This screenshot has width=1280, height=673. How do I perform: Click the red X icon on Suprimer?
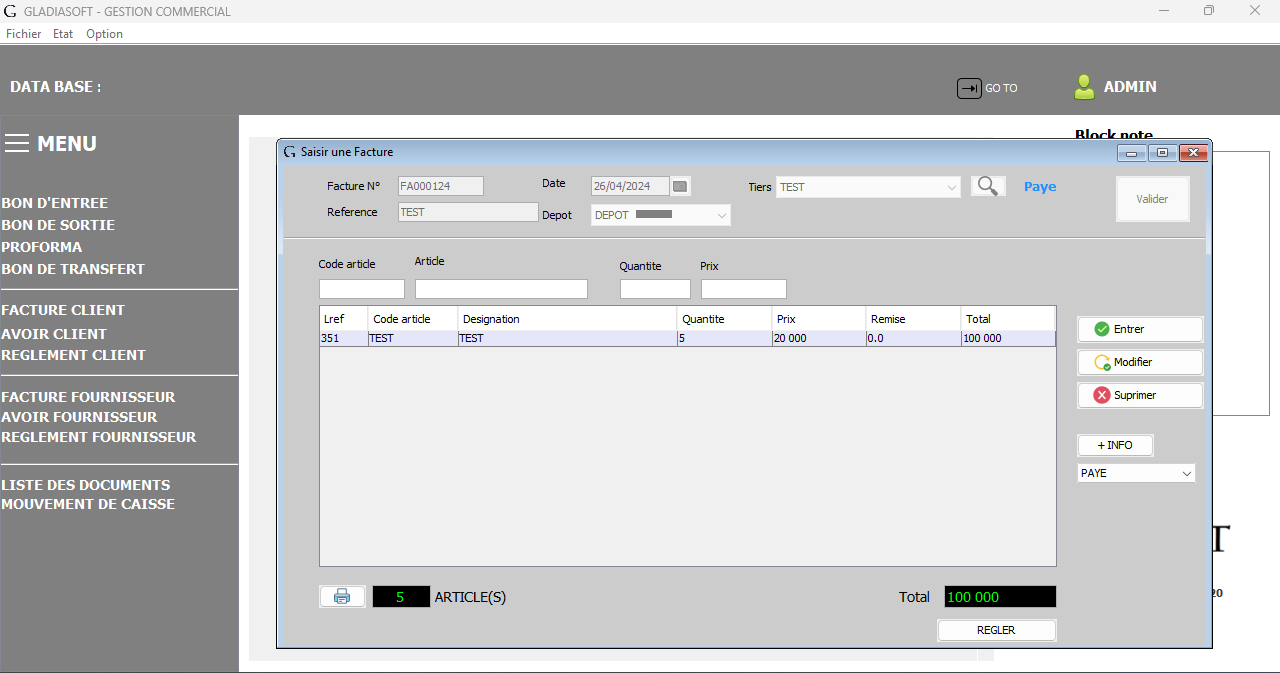[x=1101, y=395]
